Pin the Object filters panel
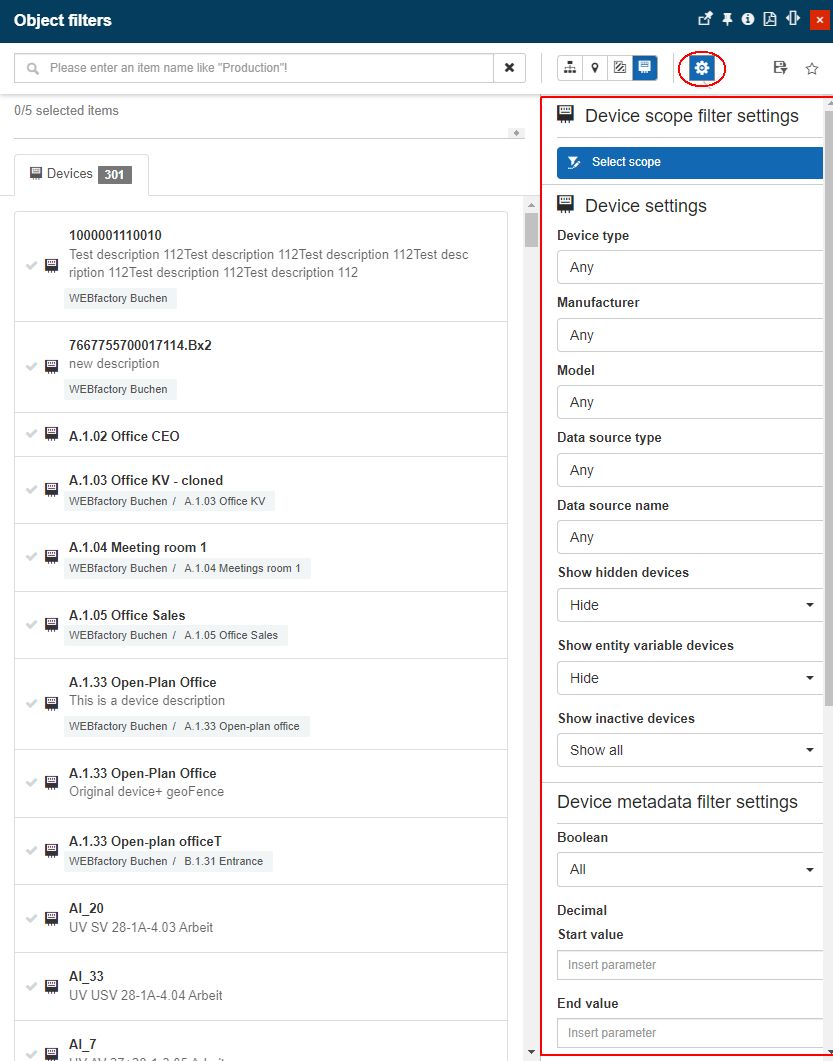This screenshot has width=833, height=1061. 727,19
